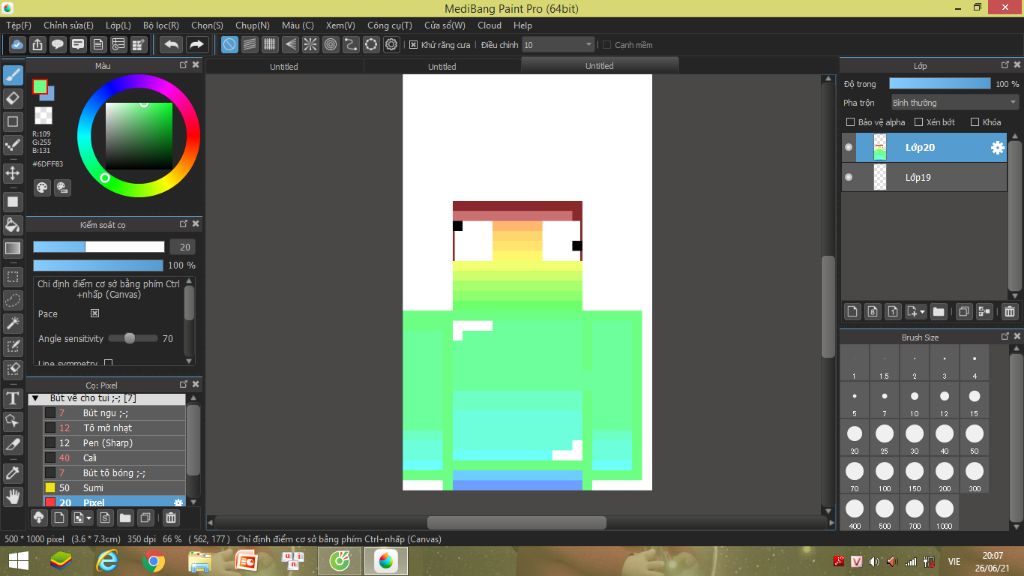Open the Công cụ(T) menu
Screen dimensions: 1024x576
tap(390, 25)
